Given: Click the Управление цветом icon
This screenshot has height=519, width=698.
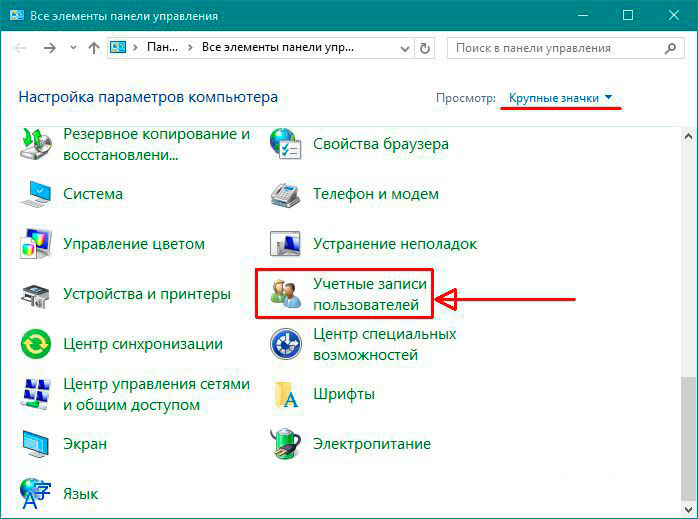Looking at the screenshot, I should 37,244.
